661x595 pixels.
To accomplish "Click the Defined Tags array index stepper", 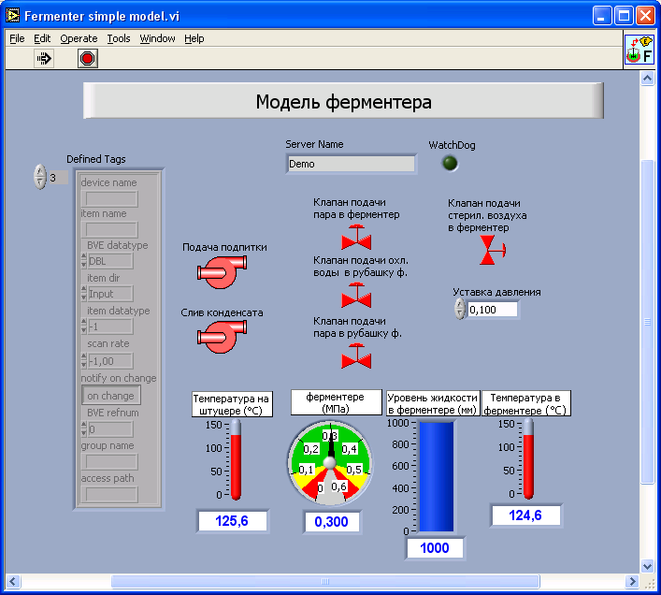I will pos(40,176).
